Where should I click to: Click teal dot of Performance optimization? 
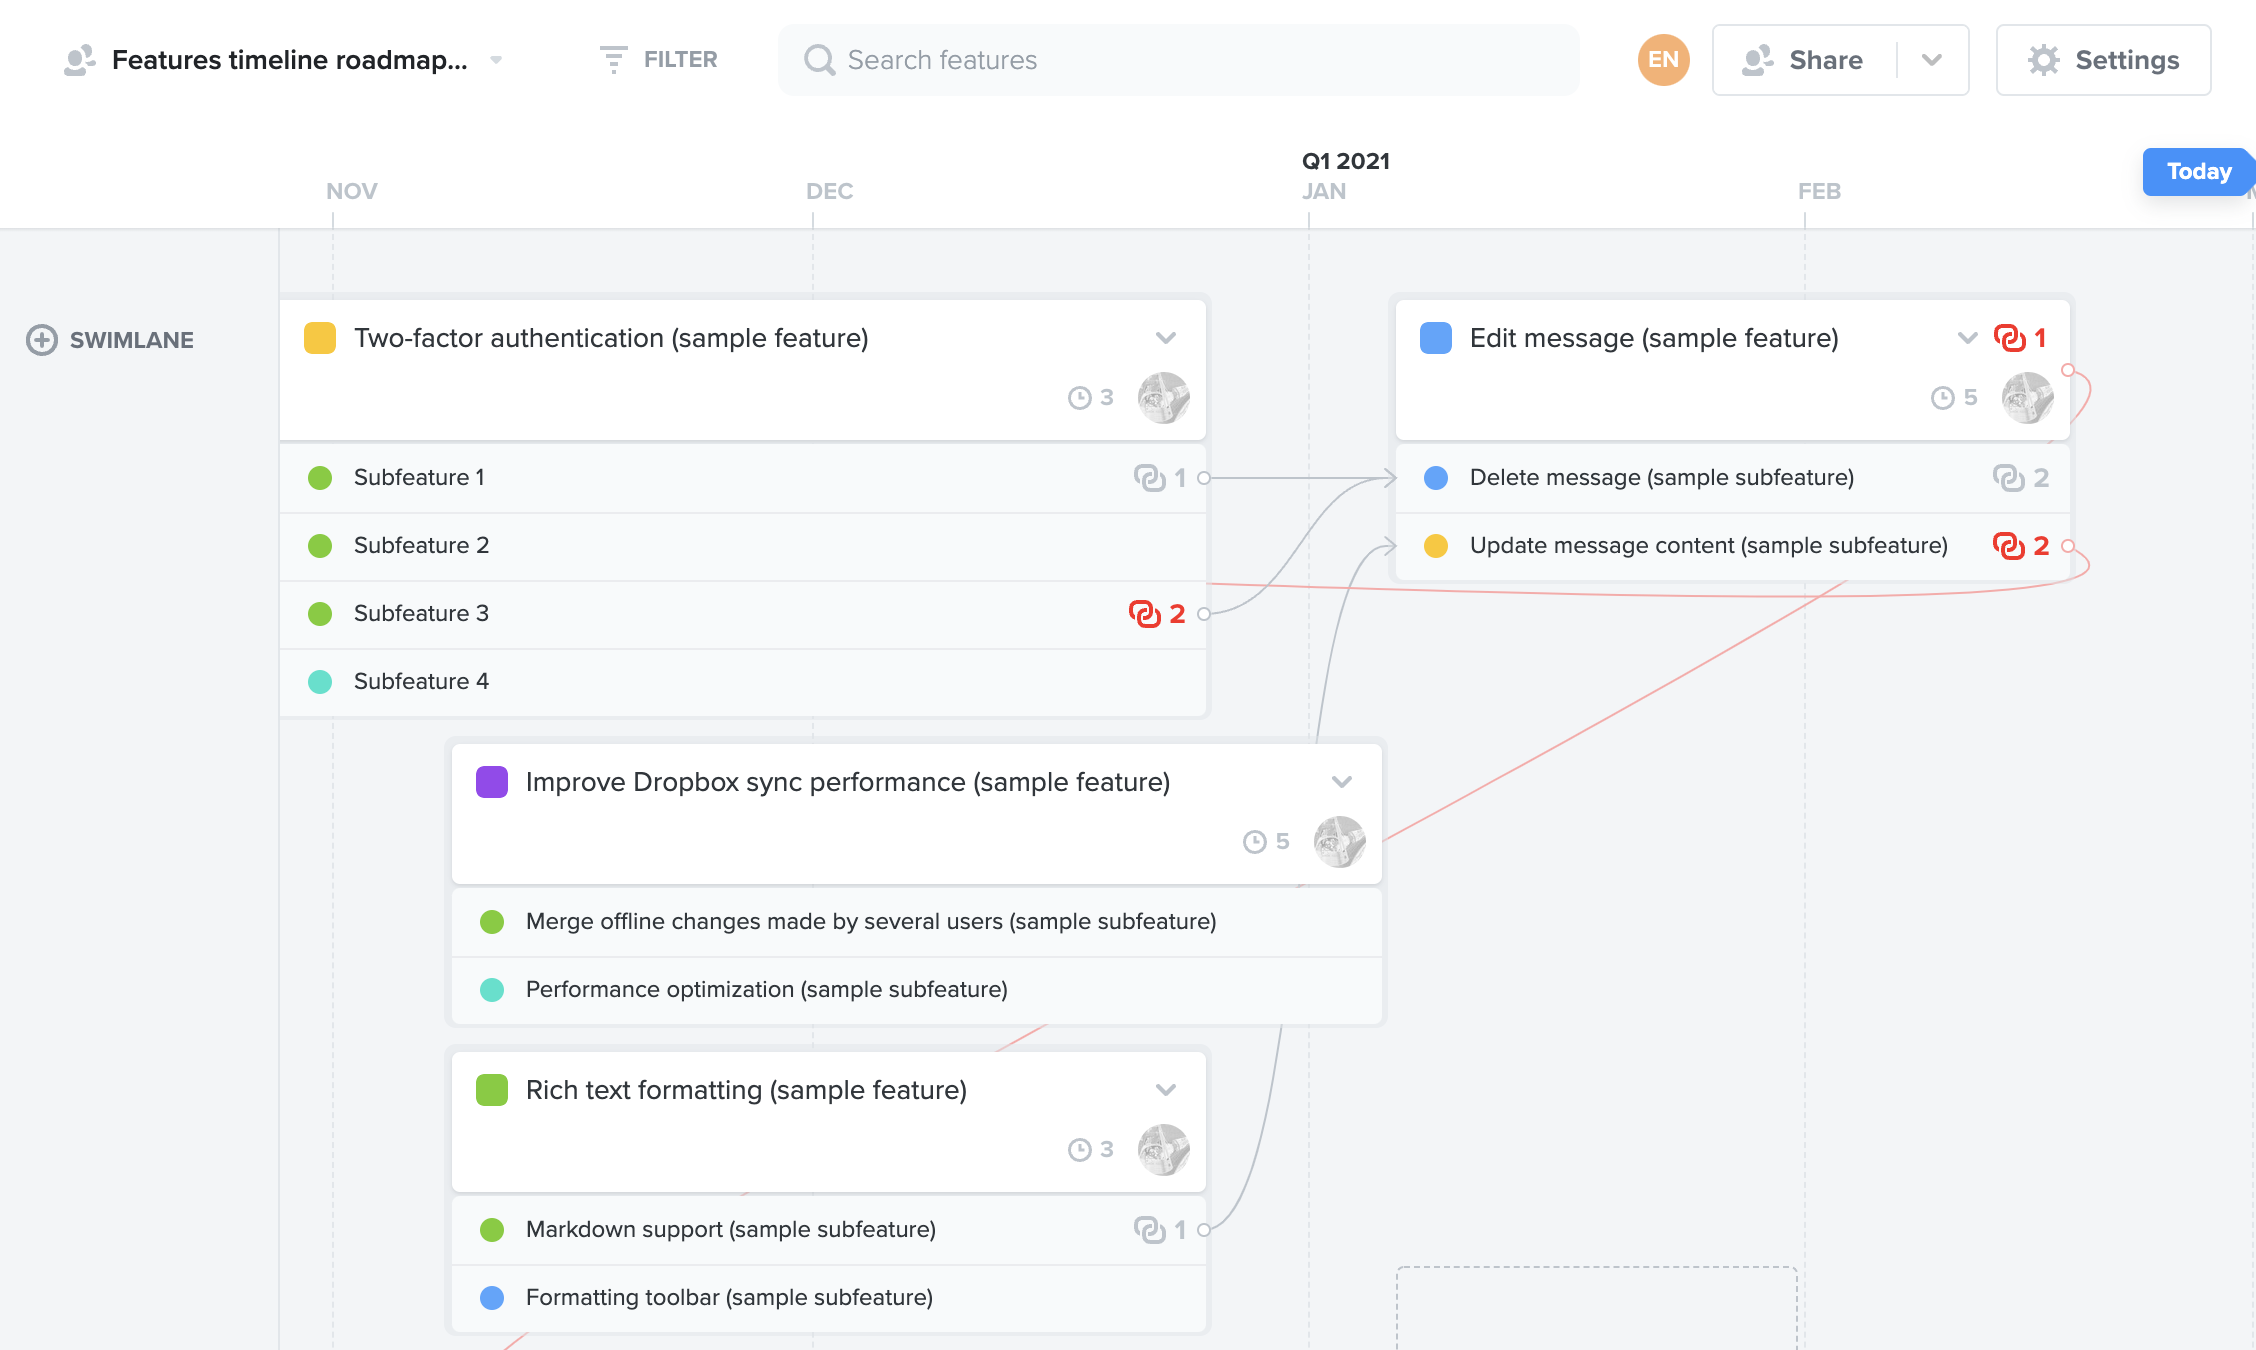point(492,990)
